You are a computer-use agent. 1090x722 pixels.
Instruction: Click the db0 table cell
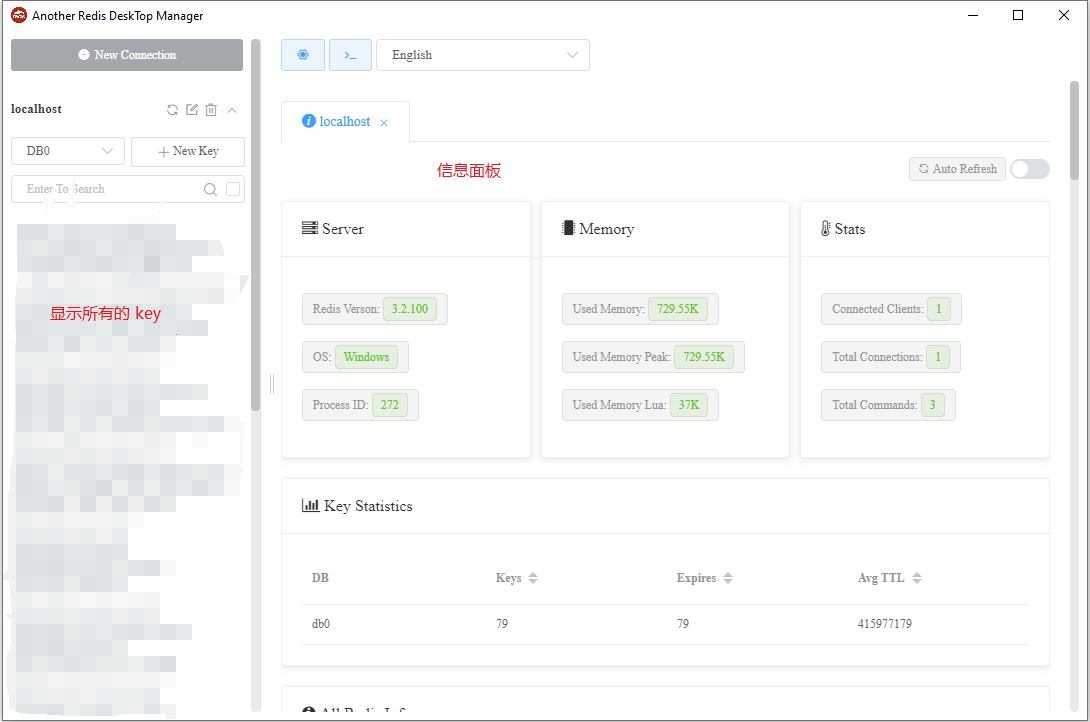pyautogui.click(x=320, y=624)
